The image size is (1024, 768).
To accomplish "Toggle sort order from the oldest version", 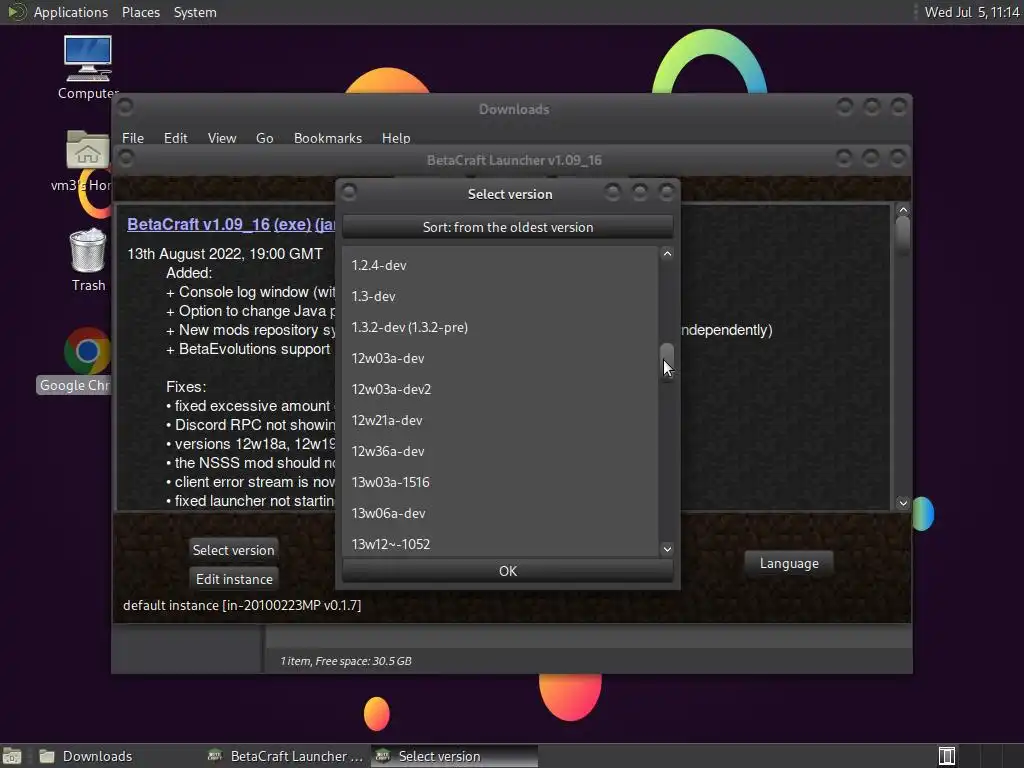I will click(507, 227).
